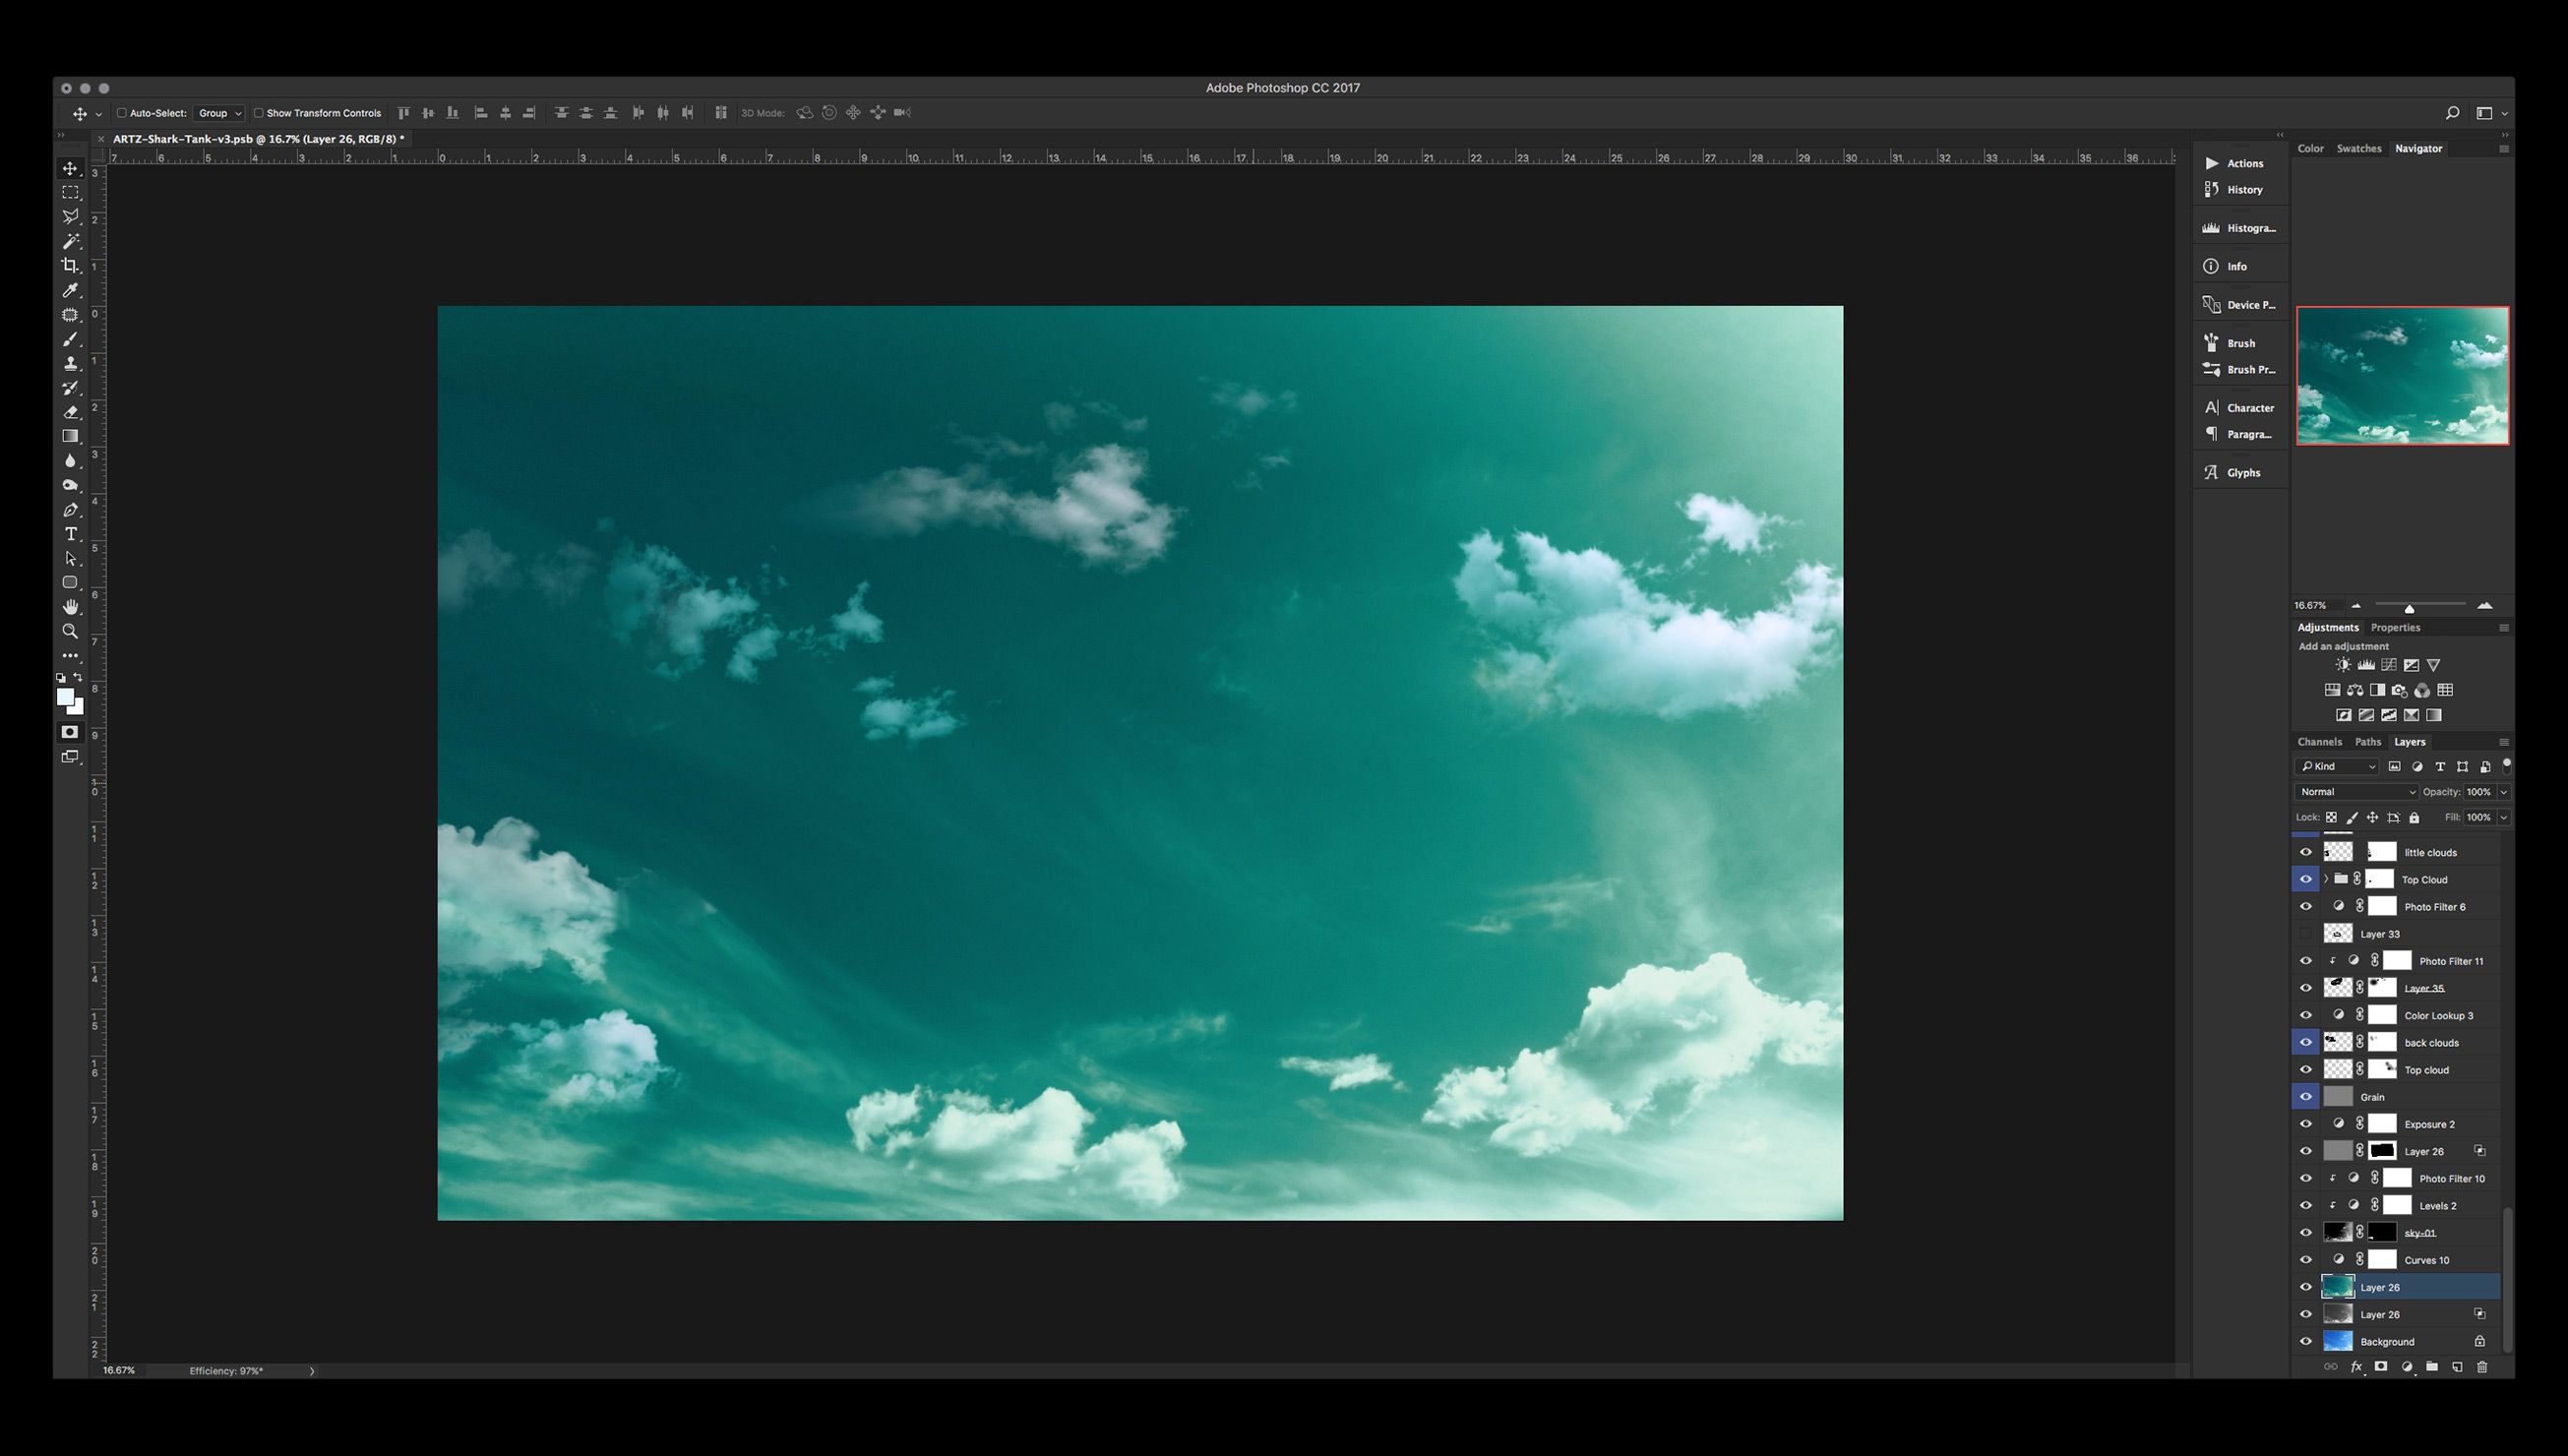Switch to the Swatches tab
2568x1456 pixels.
click(2358, 148)
